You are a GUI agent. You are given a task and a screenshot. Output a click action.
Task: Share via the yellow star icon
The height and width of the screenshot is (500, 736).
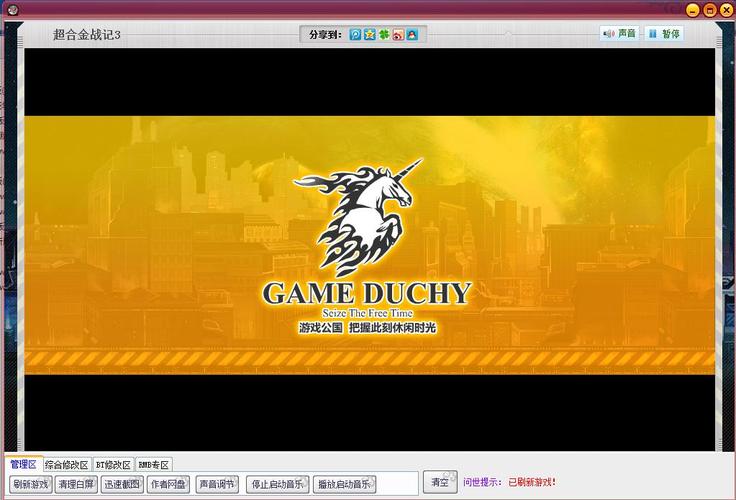click(x=369, y=34)
